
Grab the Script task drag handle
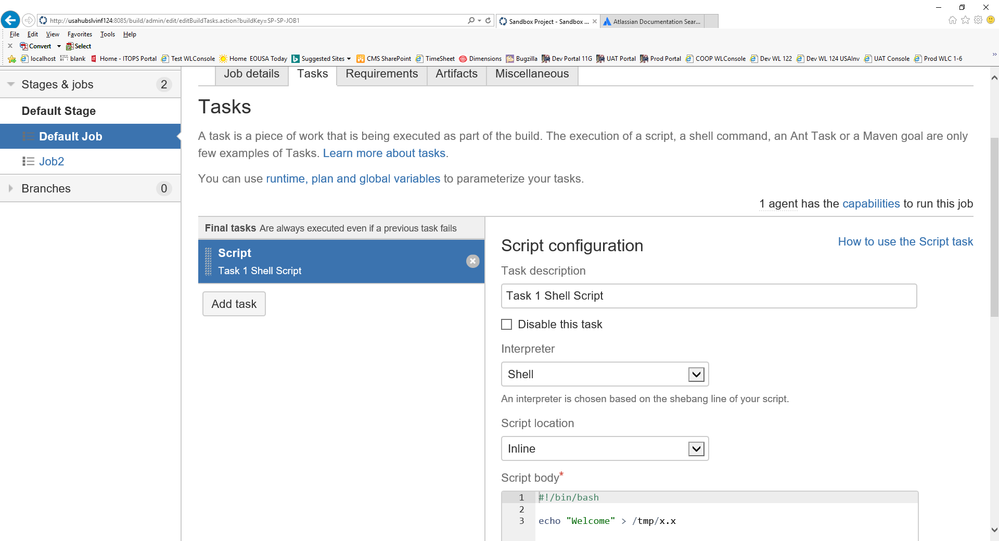[x=208, y=261]
